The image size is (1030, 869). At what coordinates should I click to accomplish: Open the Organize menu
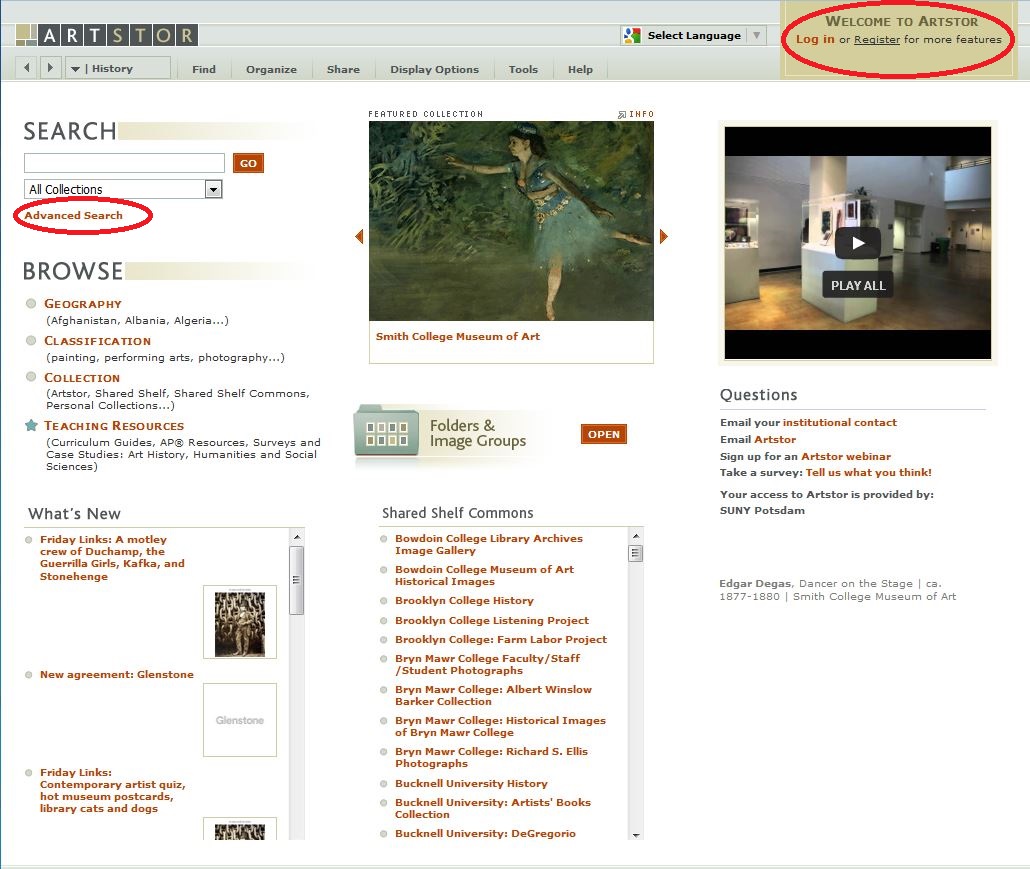[x=271, y=69]
